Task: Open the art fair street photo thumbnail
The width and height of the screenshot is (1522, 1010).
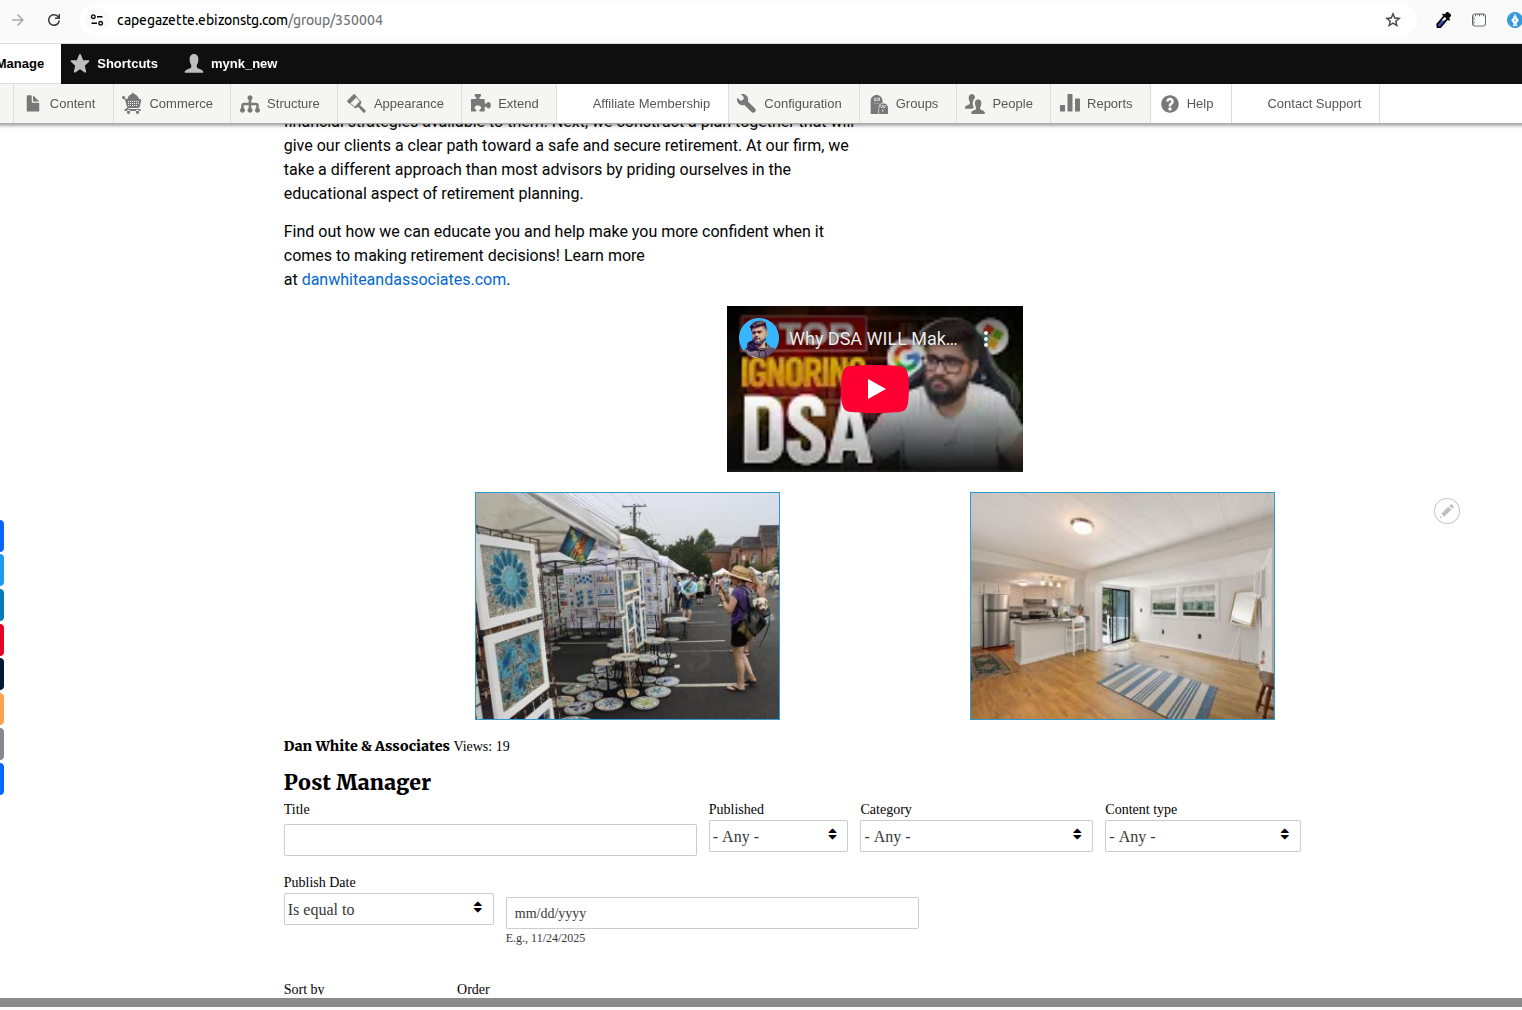Action: tap(627, 606)
